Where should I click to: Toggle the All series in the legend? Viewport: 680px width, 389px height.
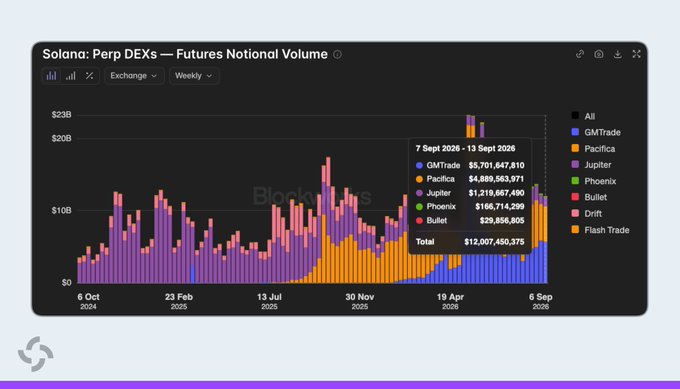click(x=583, y=116)
